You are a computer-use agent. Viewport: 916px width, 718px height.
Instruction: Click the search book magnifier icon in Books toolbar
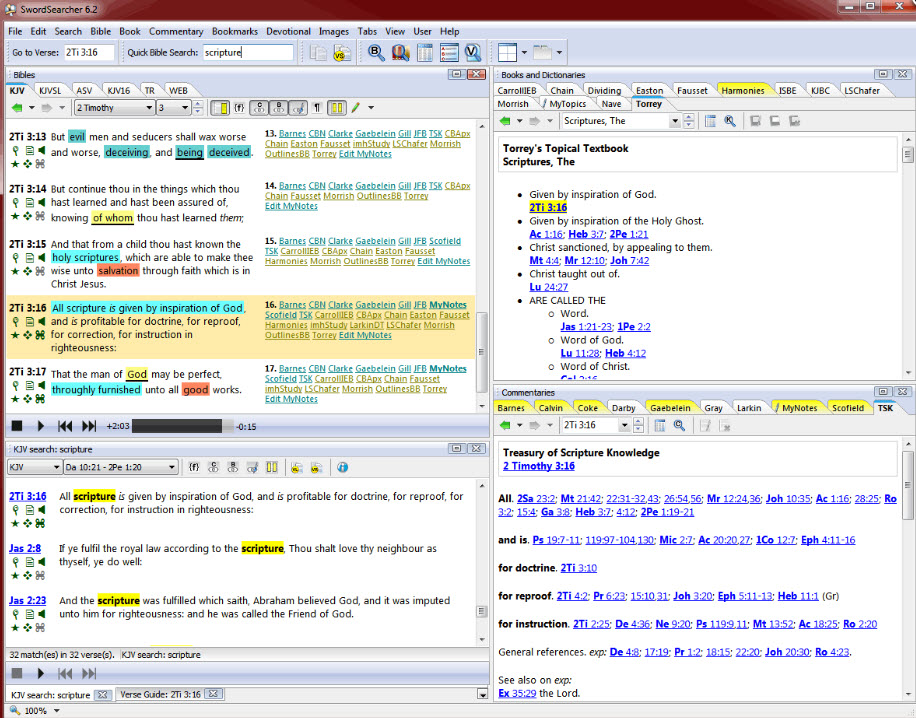click(730, 121)
